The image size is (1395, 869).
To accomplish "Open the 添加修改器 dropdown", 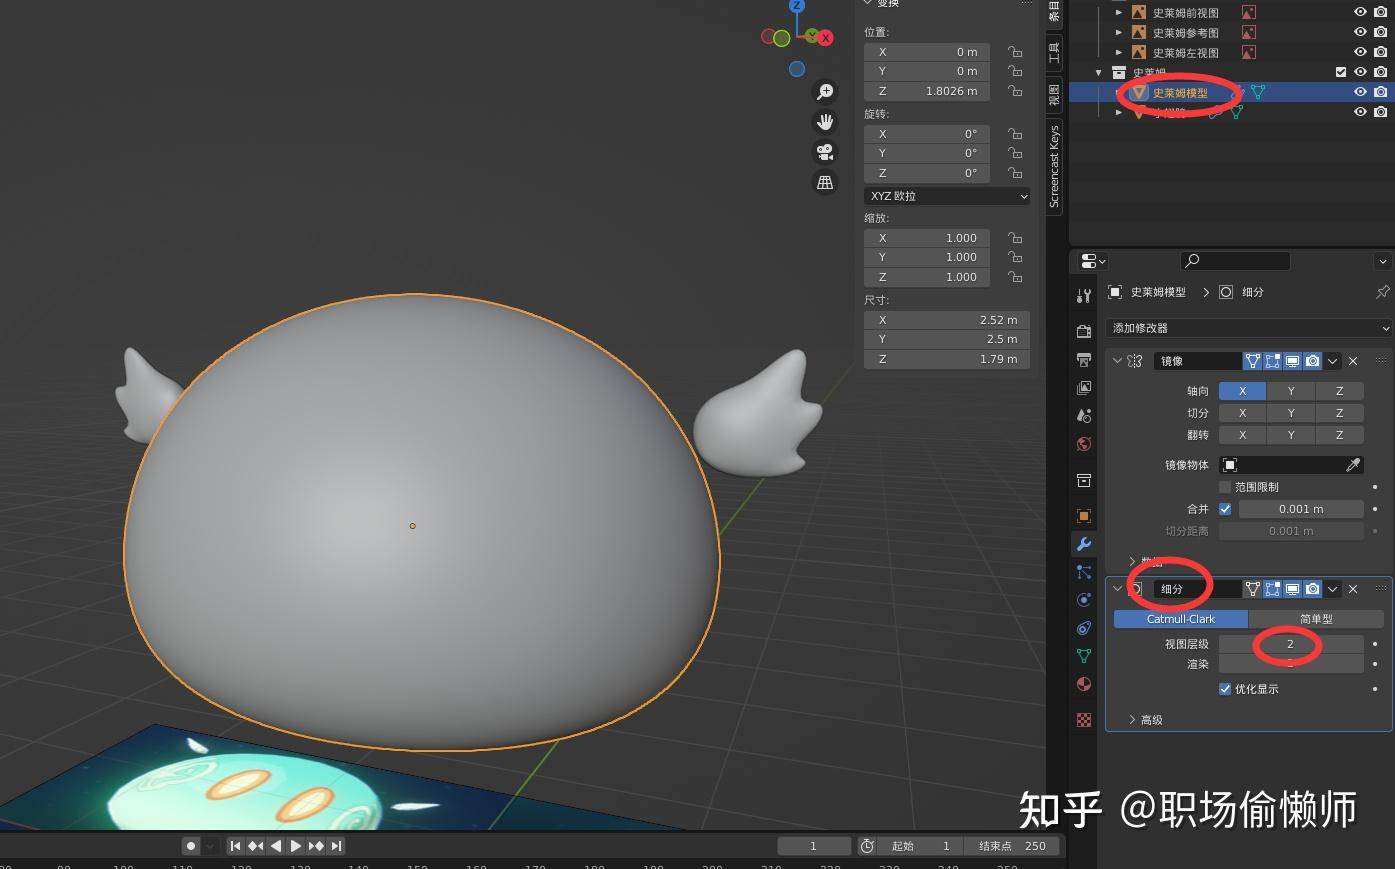I will coord(1248,328).
